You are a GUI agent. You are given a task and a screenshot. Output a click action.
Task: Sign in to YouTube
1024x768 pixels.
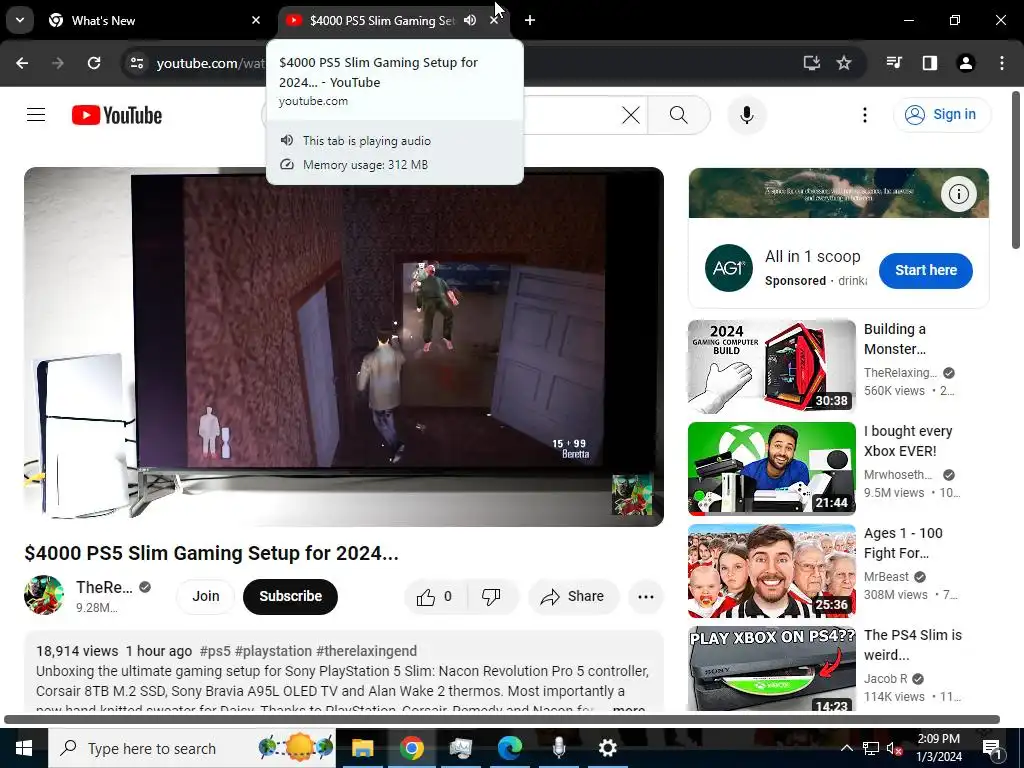[x=941, y=114]
